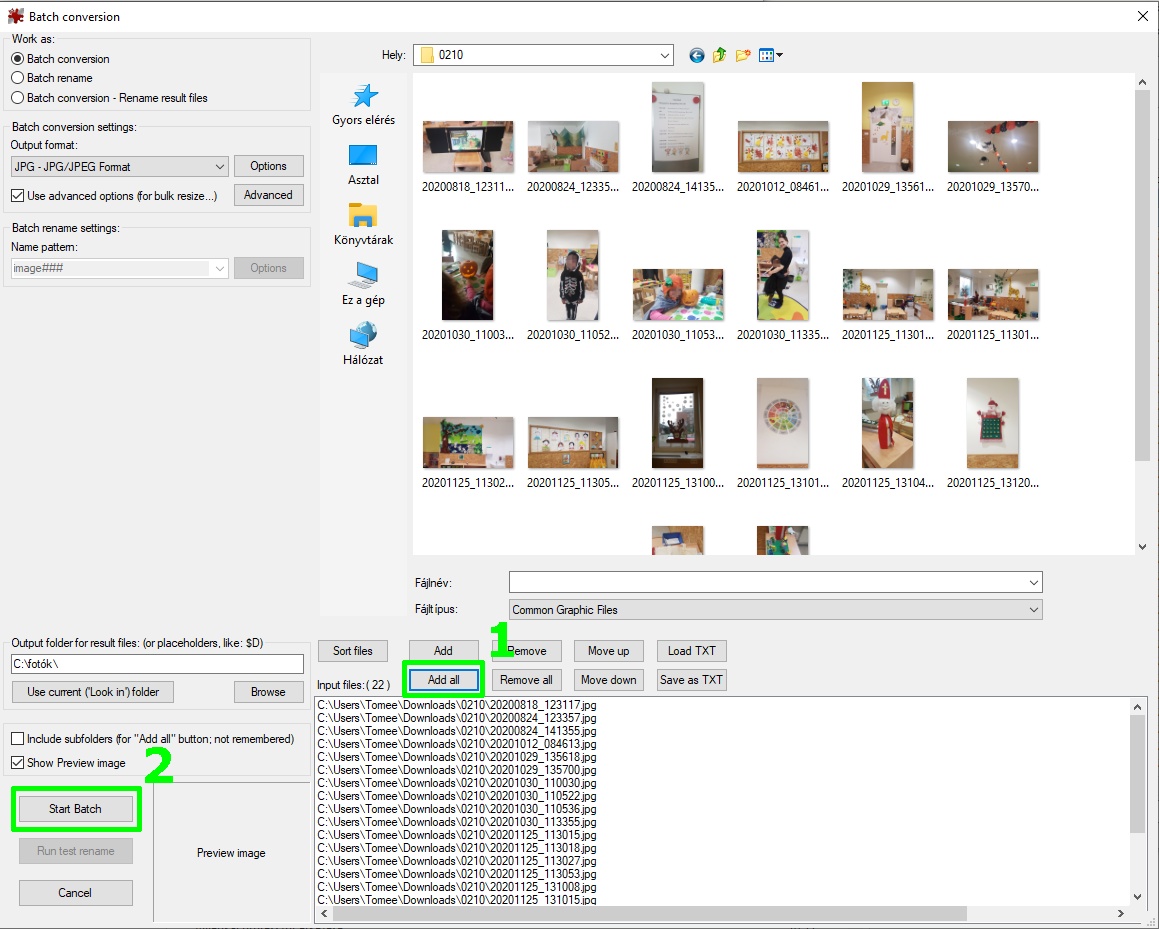Expand the Fájlnév dropdown list
This screenshot has height=929, width=1159.
(x=1033, y=582)
